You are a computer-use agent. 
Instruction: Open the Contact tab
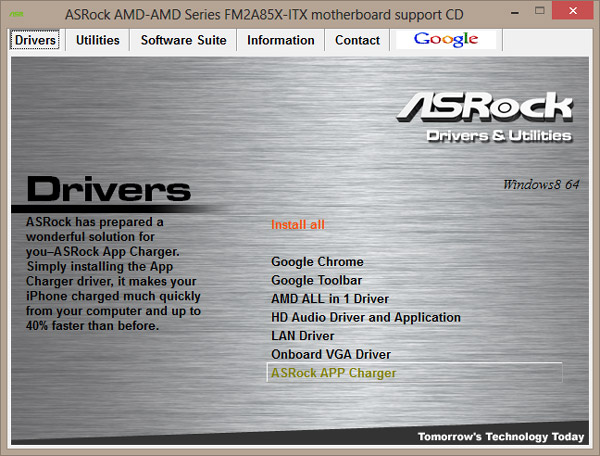coord(357,40)
